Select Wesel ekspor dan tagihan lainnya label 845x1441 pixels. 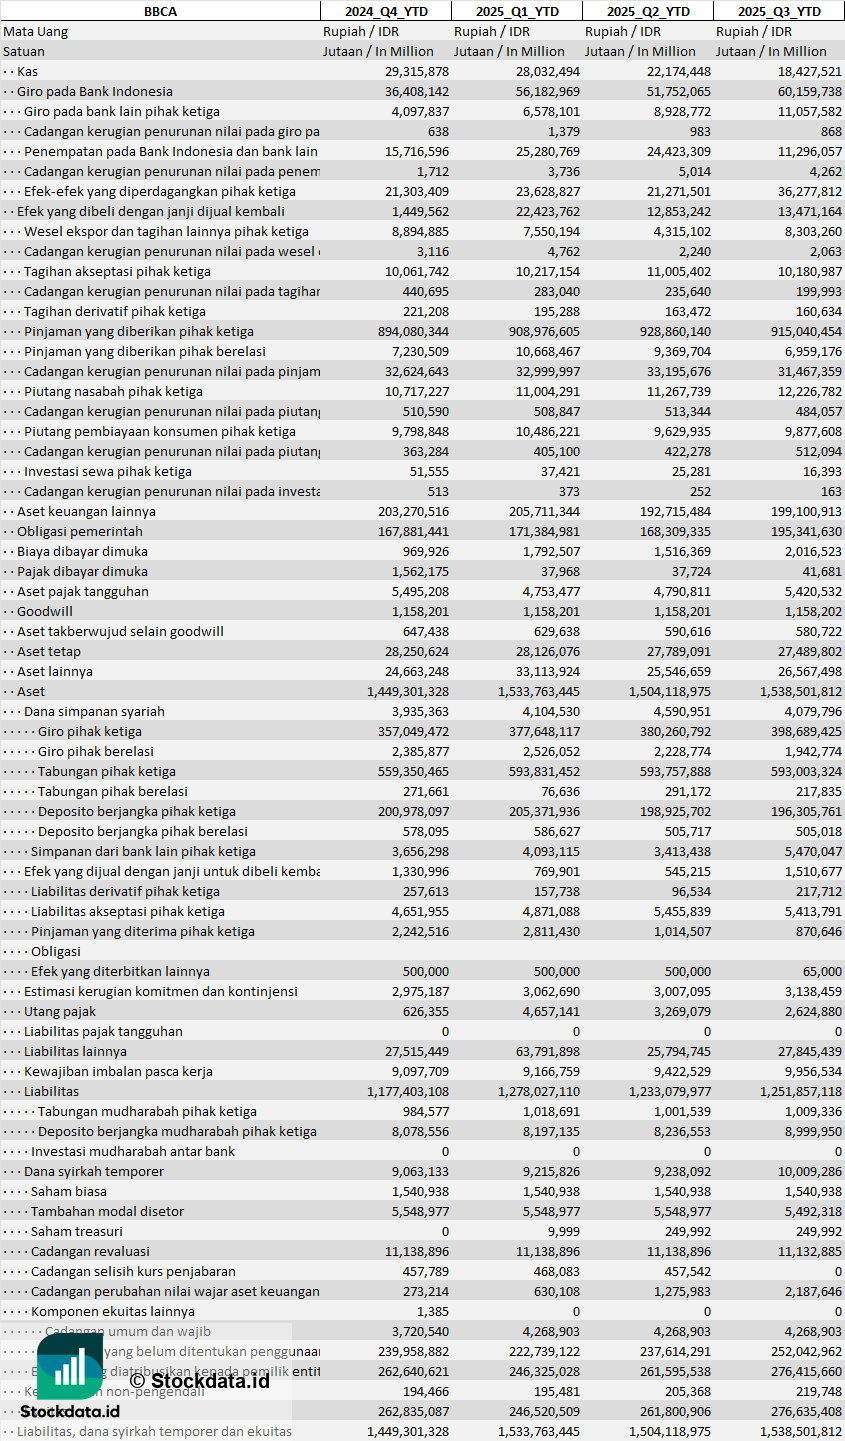pos(166,231)
